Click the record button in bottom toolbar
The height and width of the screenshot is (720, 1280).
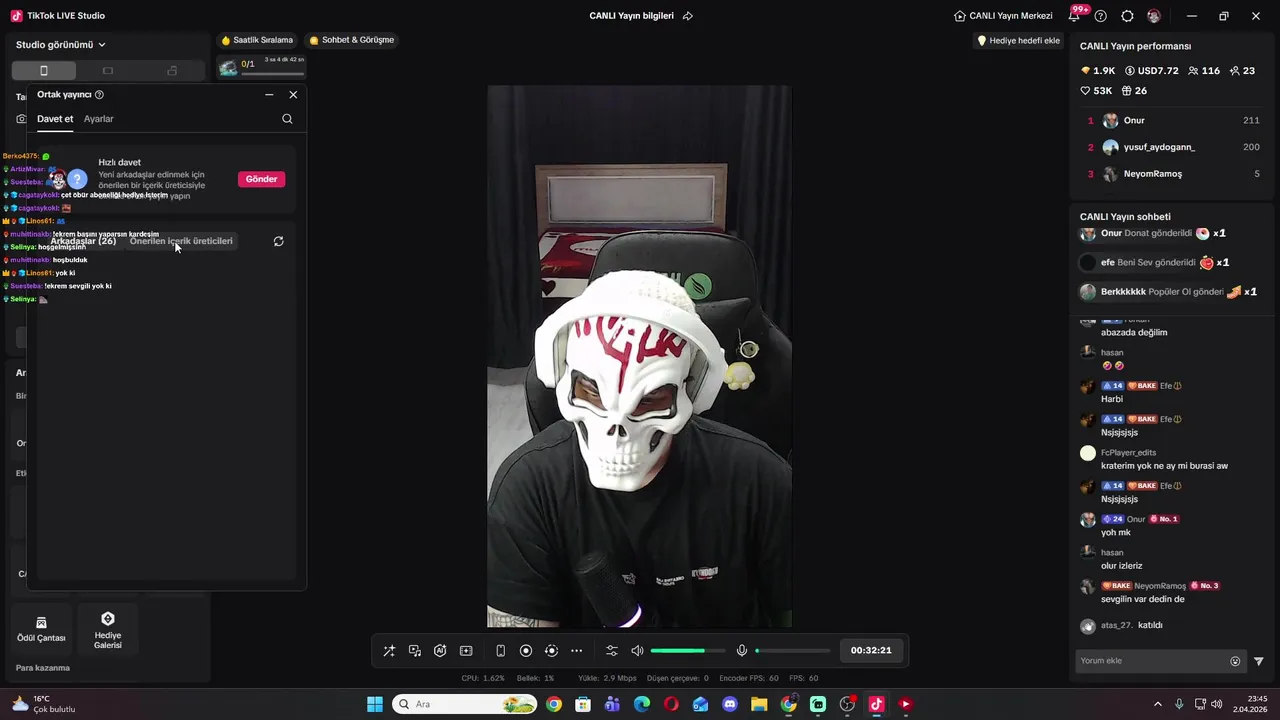526,651
